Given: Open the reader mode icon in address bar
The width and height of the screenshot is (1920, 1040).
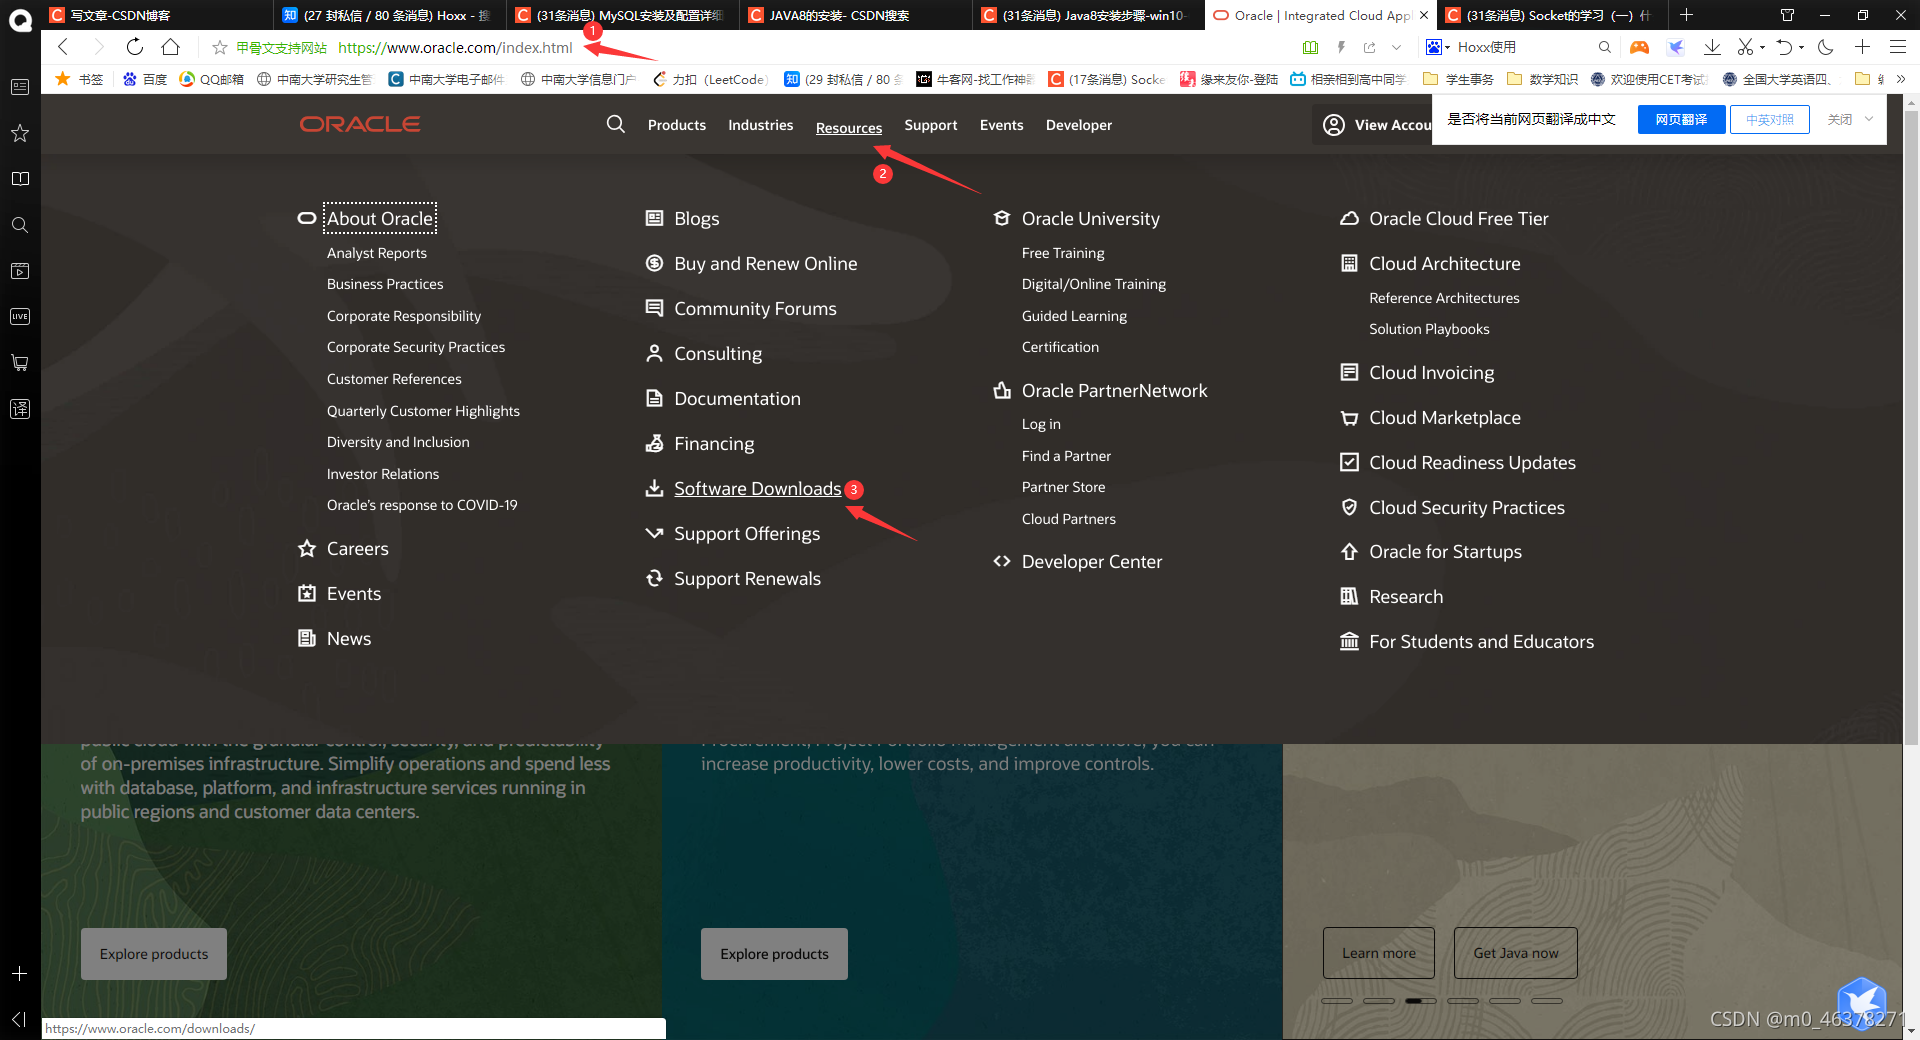Looking at the screenshot, I should 1310,47.
